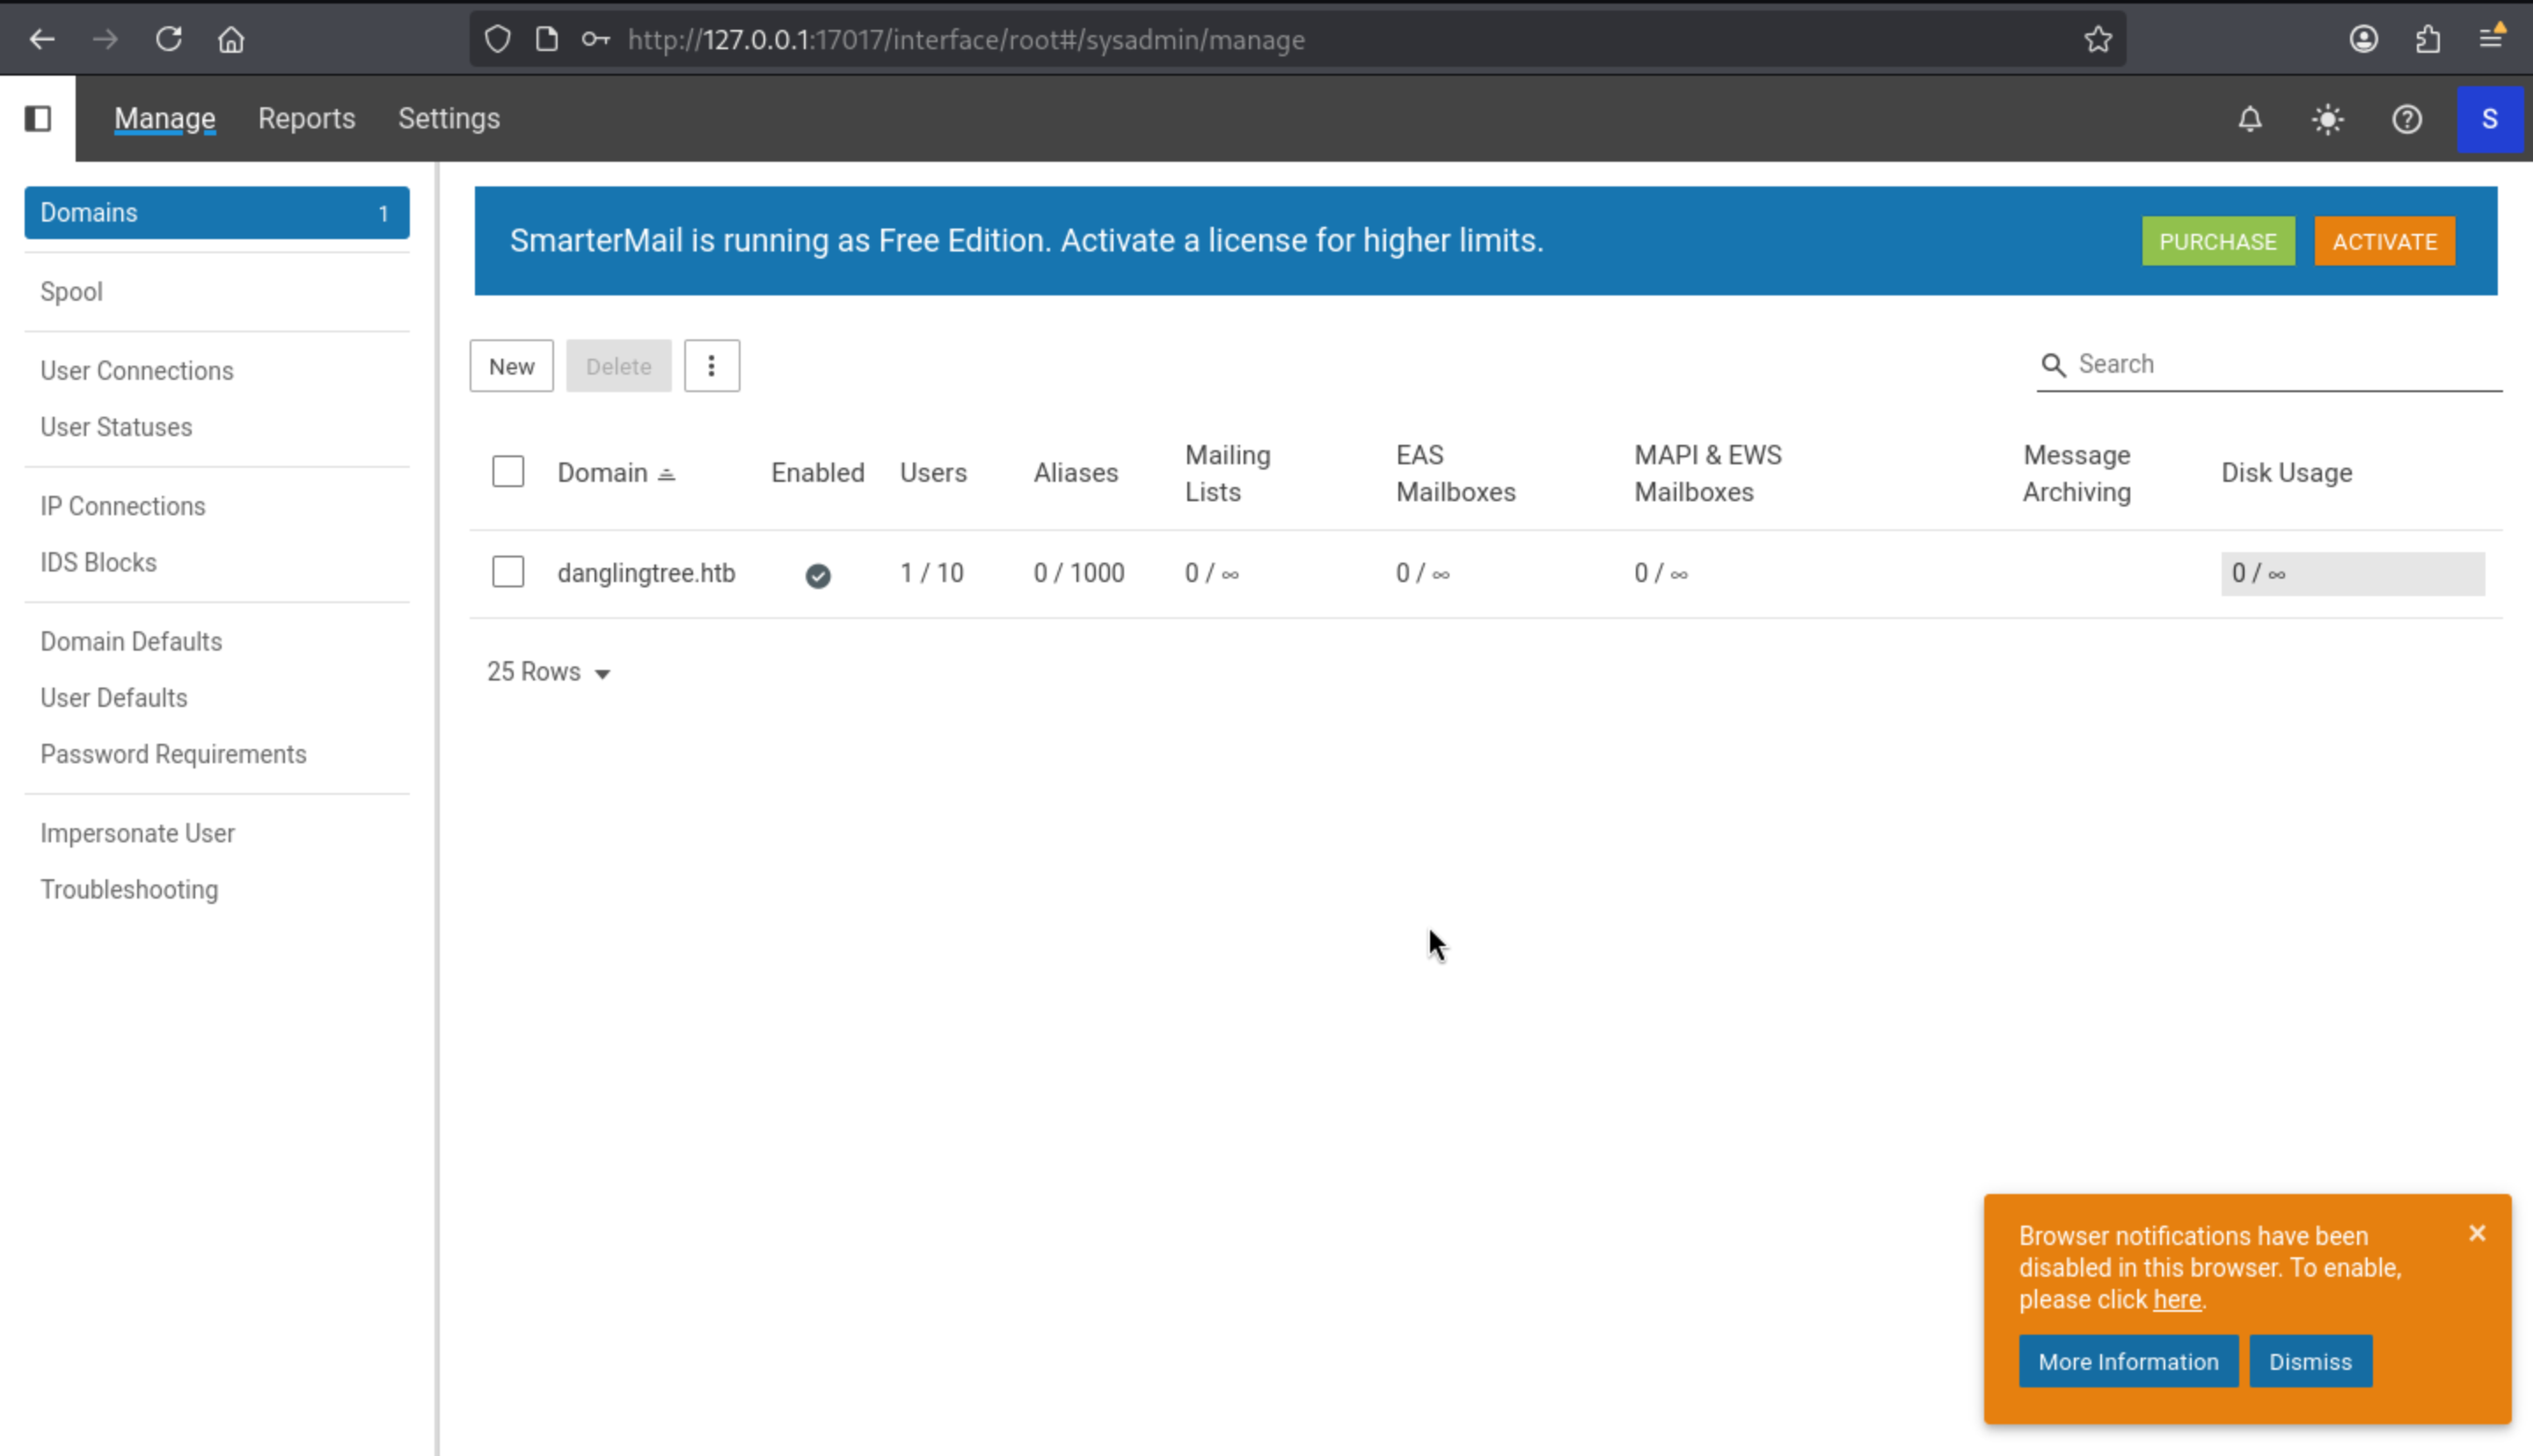2533x1456 pixels.
Task: Click the domain count badge '1'
Action: coord(383,213)
